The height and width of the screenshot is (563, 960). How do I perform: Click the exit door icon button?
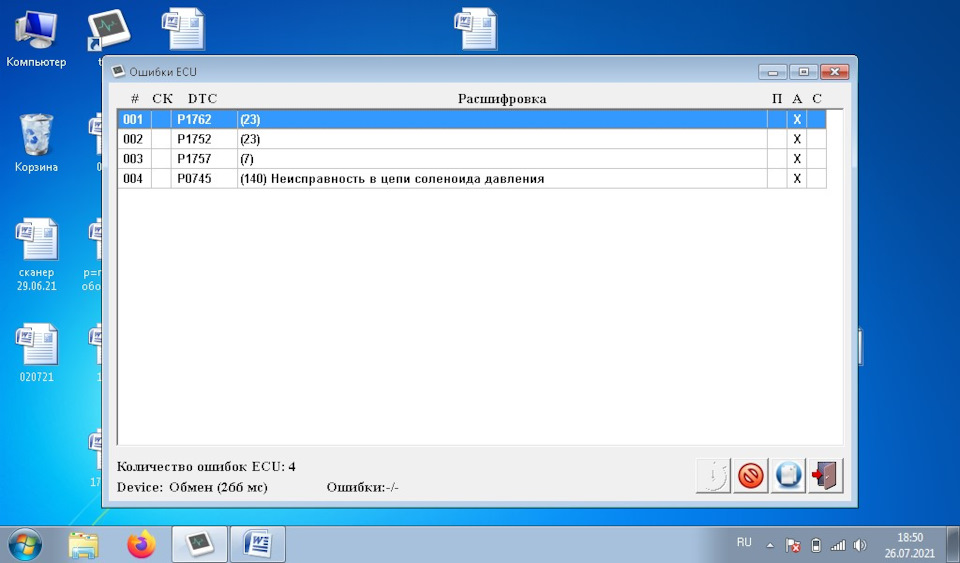(825, 475)
